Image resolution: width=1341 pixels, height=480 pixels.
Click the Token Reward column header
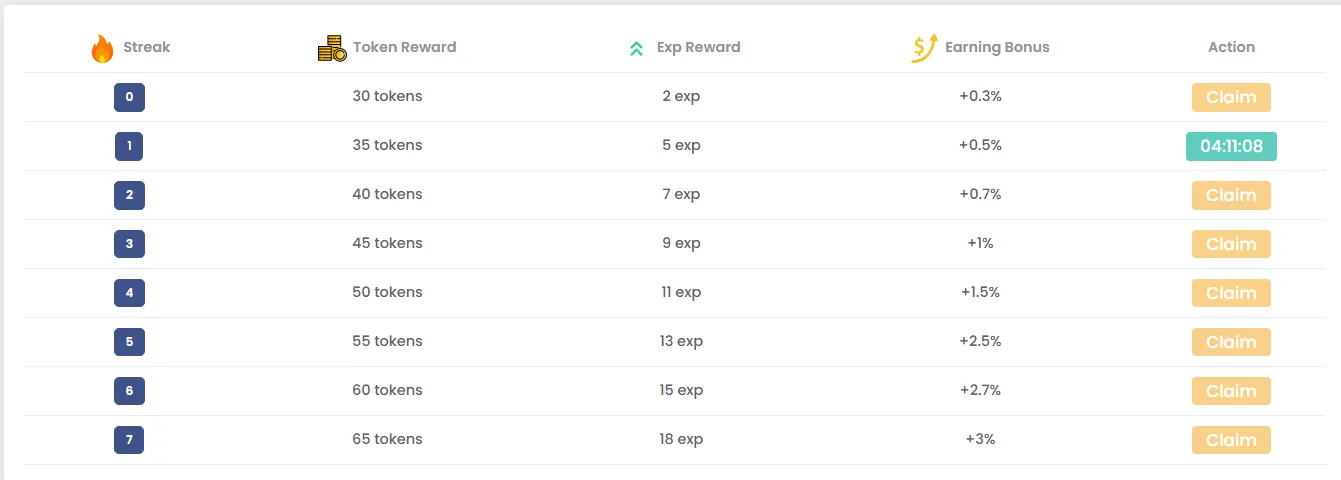point(404,47)
